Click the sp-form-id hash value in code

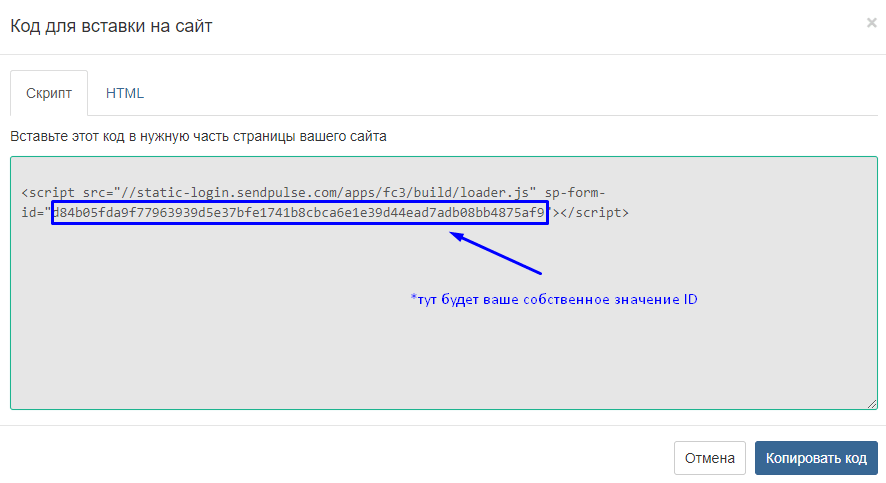[x=299, y=213]
